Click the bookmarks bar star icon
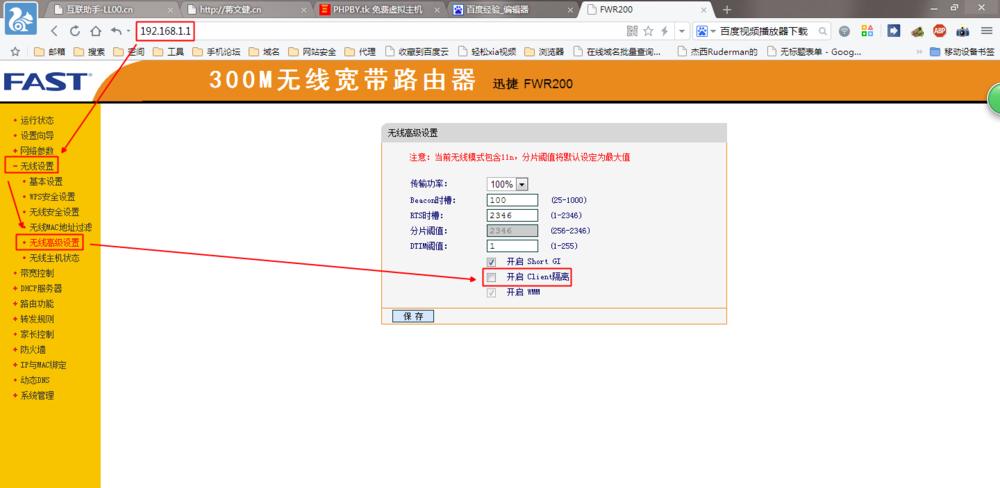Image resolution: width=1000 pixels, height=488 pixels. point(15,52)
